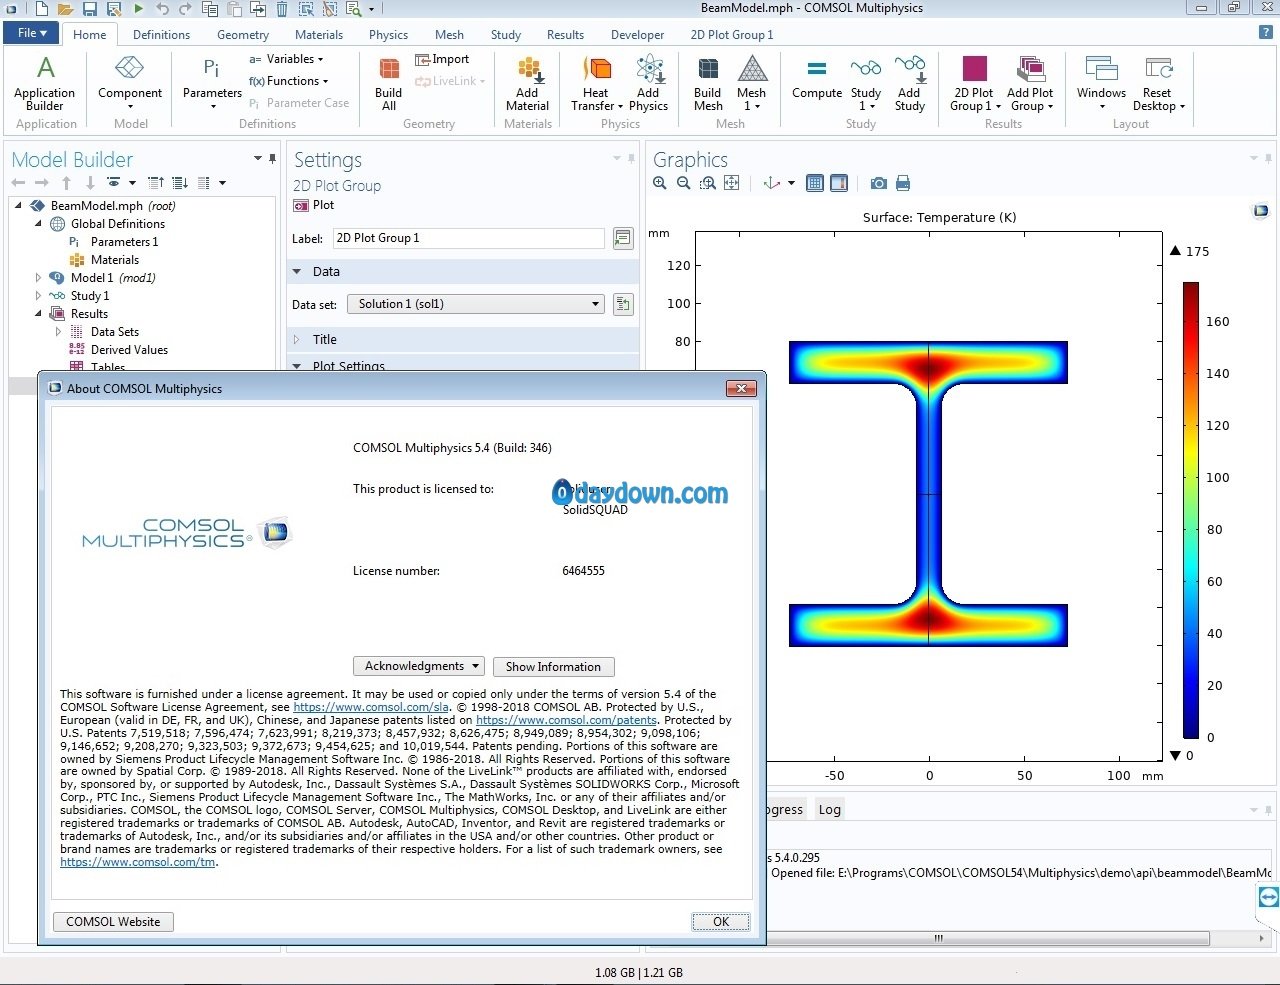This screenshot has height=985, width=1280.
Task: Click Move Up arrow in Model Builder toolbar
Action: tap(66, 183)
